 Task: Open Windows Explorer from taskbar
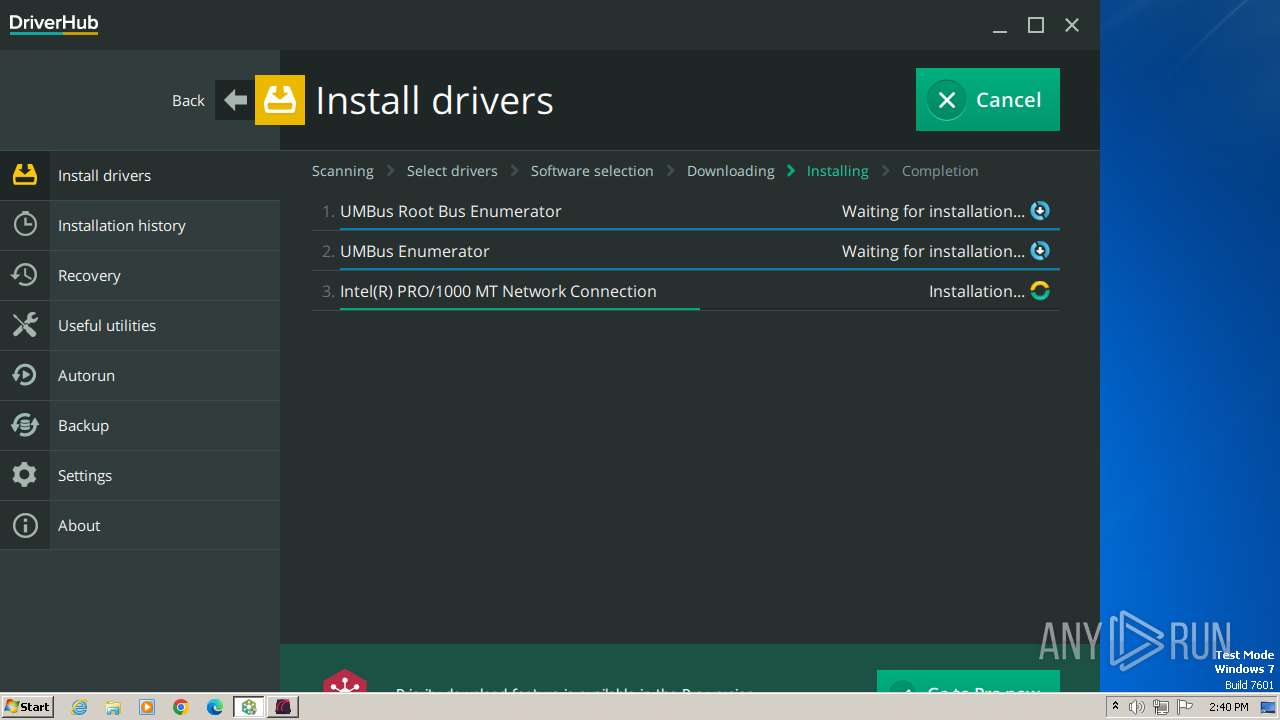113,707
